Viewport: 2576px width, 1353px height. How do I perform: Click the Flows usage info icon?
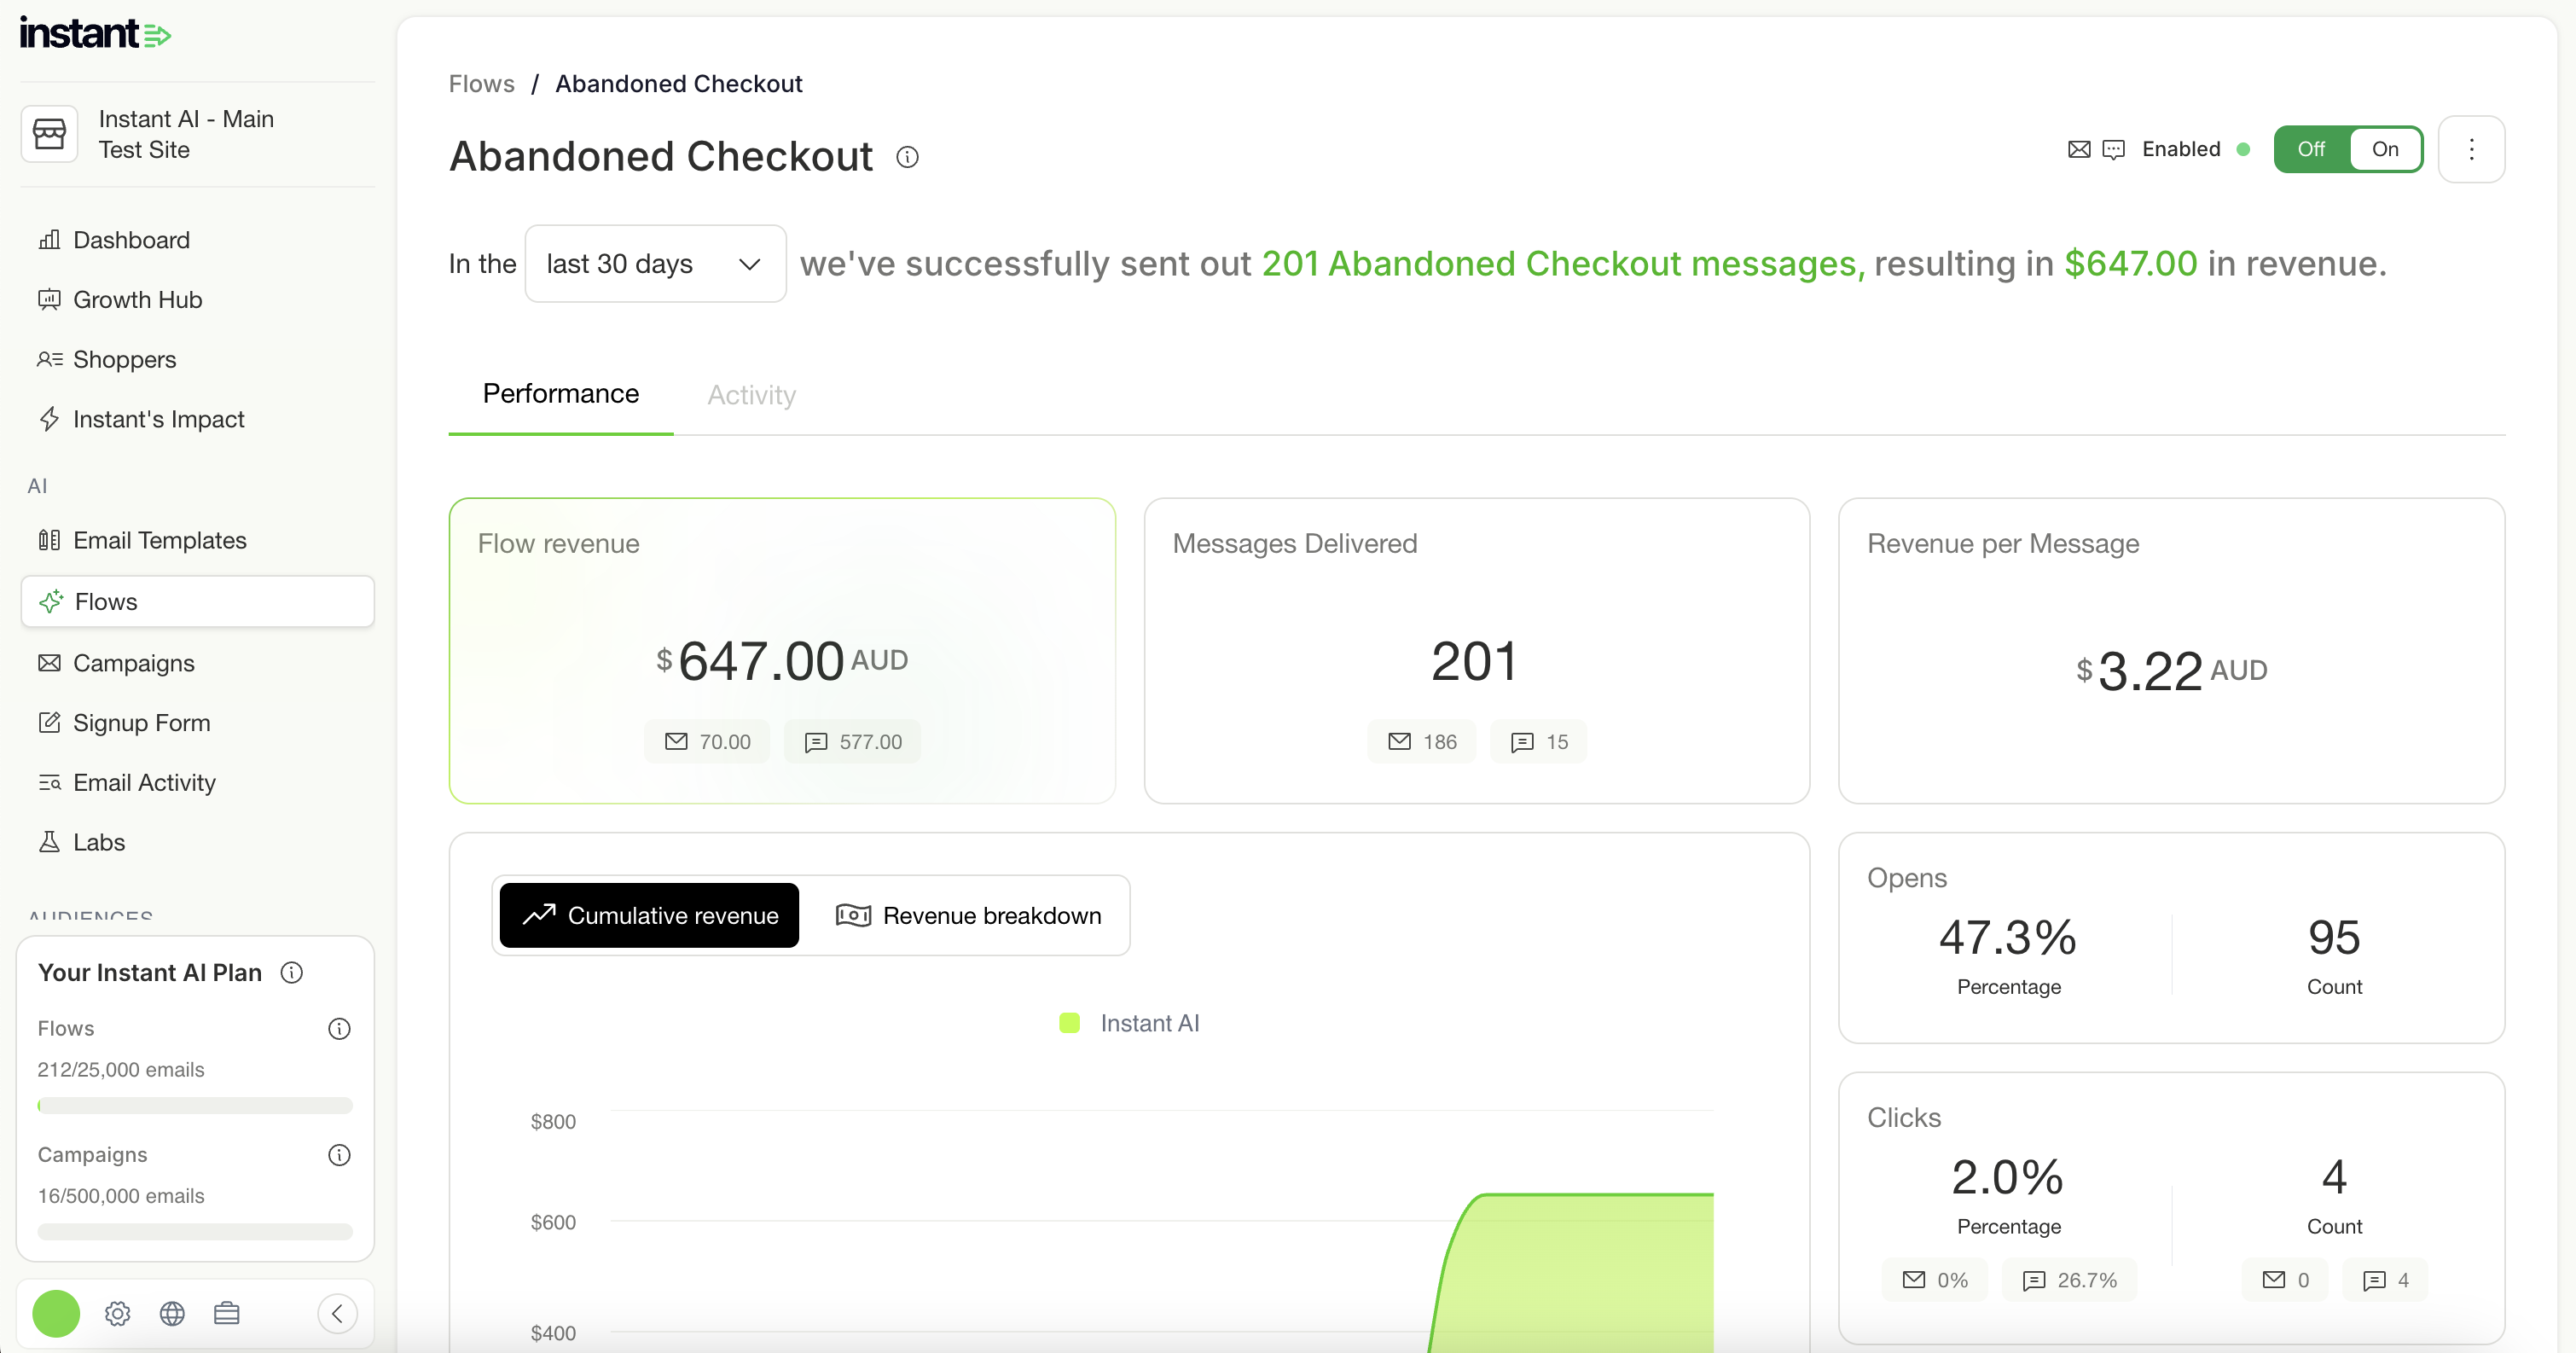tap(340, 1028)
